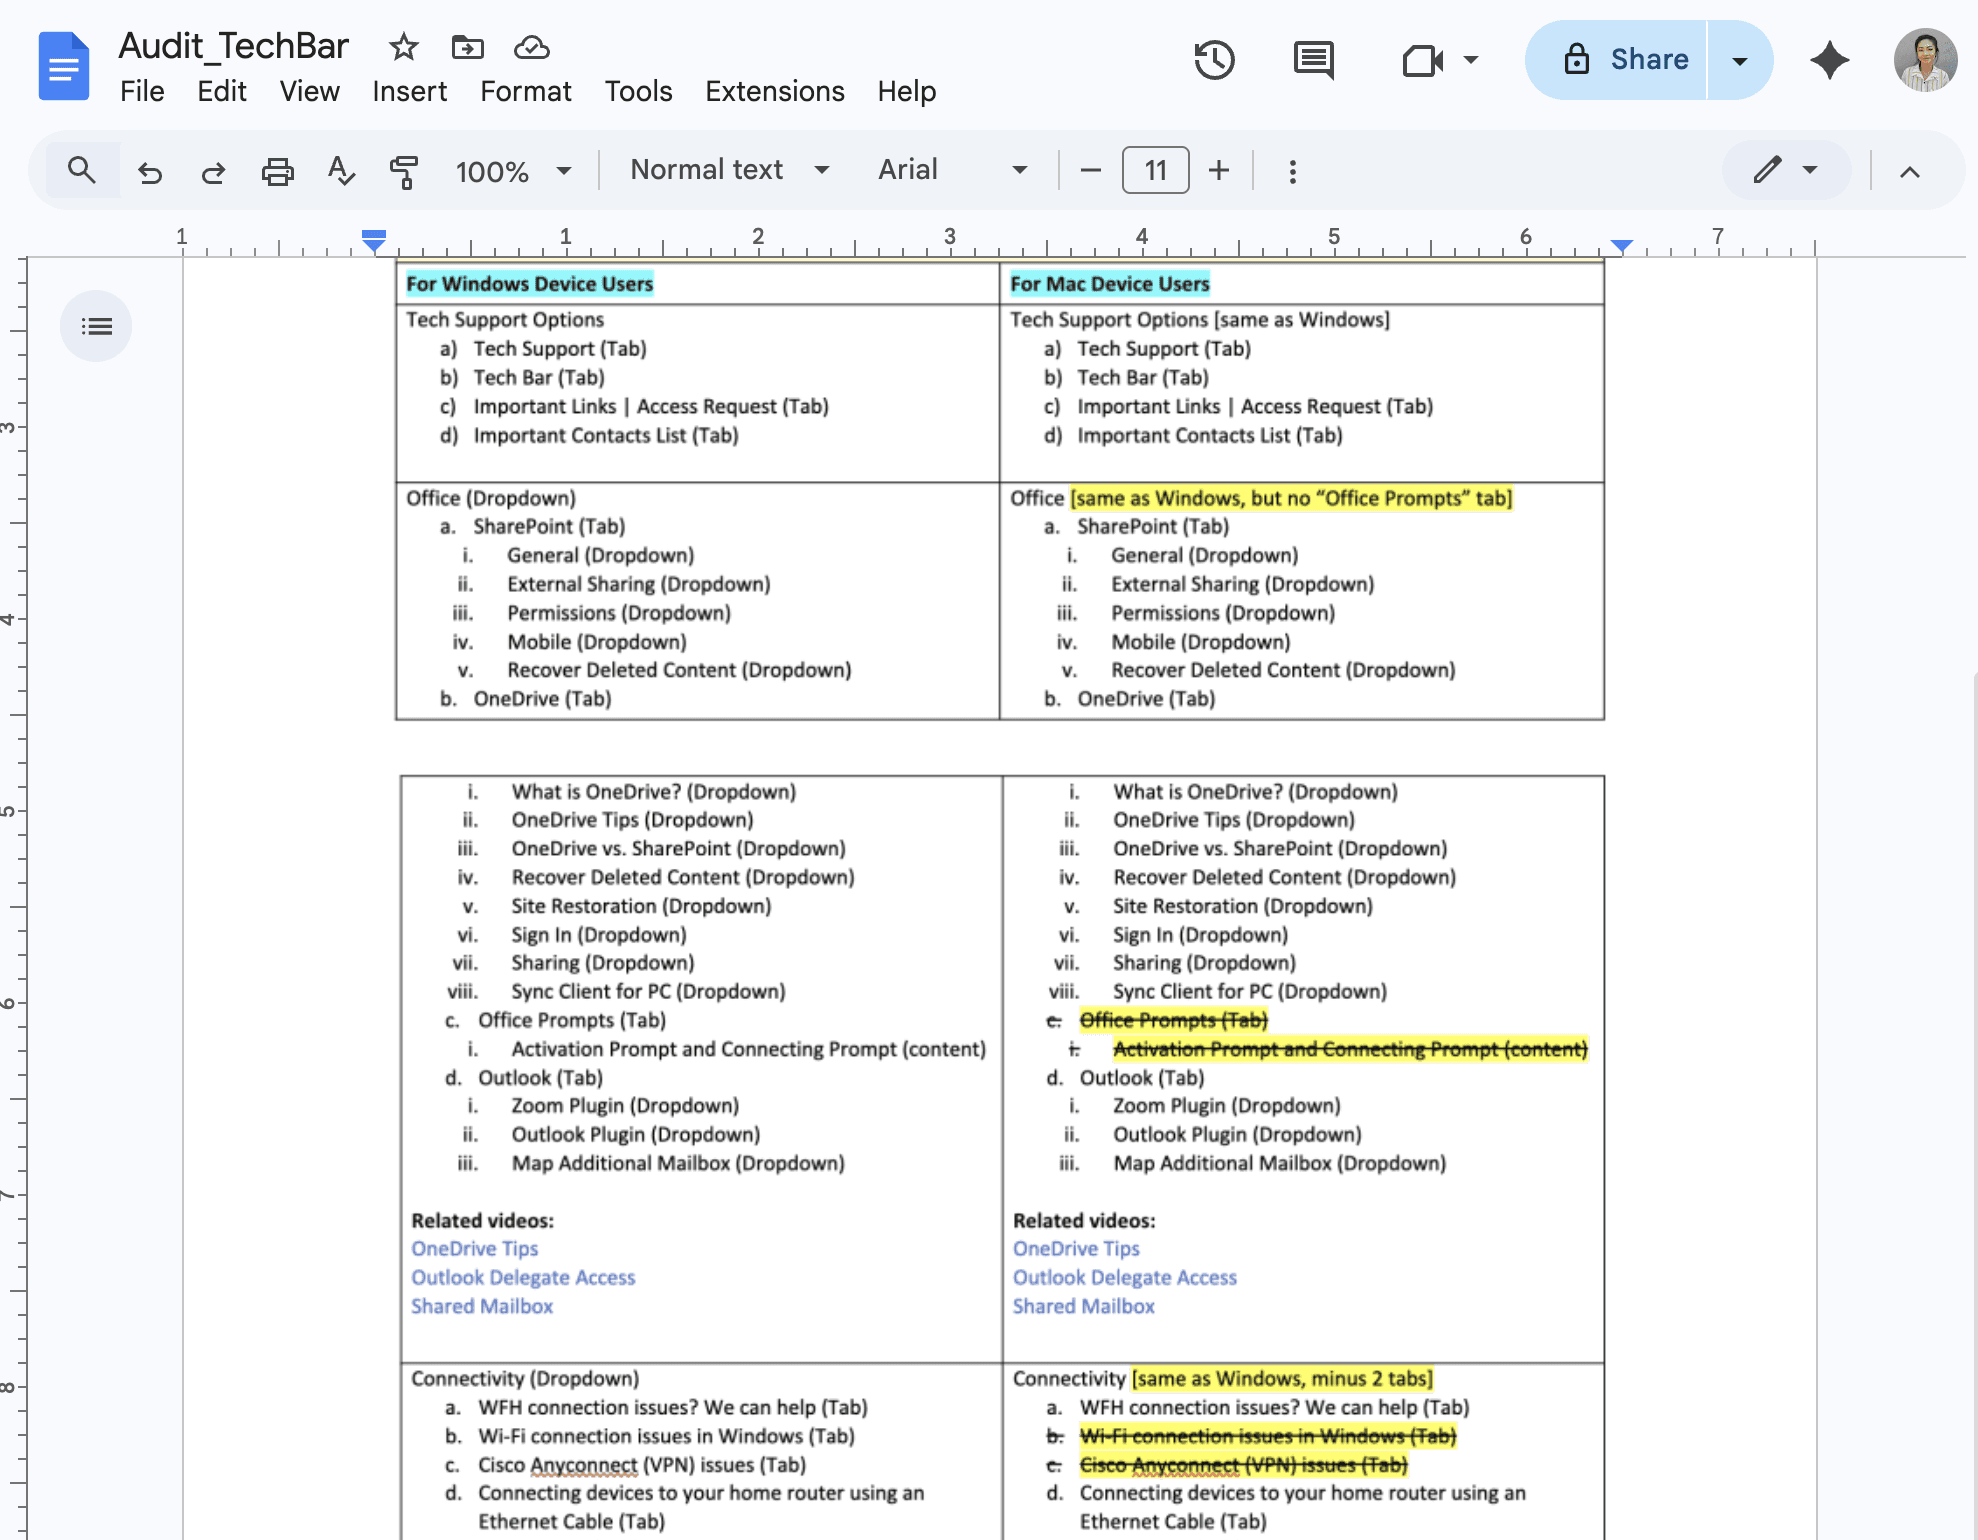This screenshot has height=1540, width=1978.
Task: Open the OneDrive Tips link
Action: 474,1248
